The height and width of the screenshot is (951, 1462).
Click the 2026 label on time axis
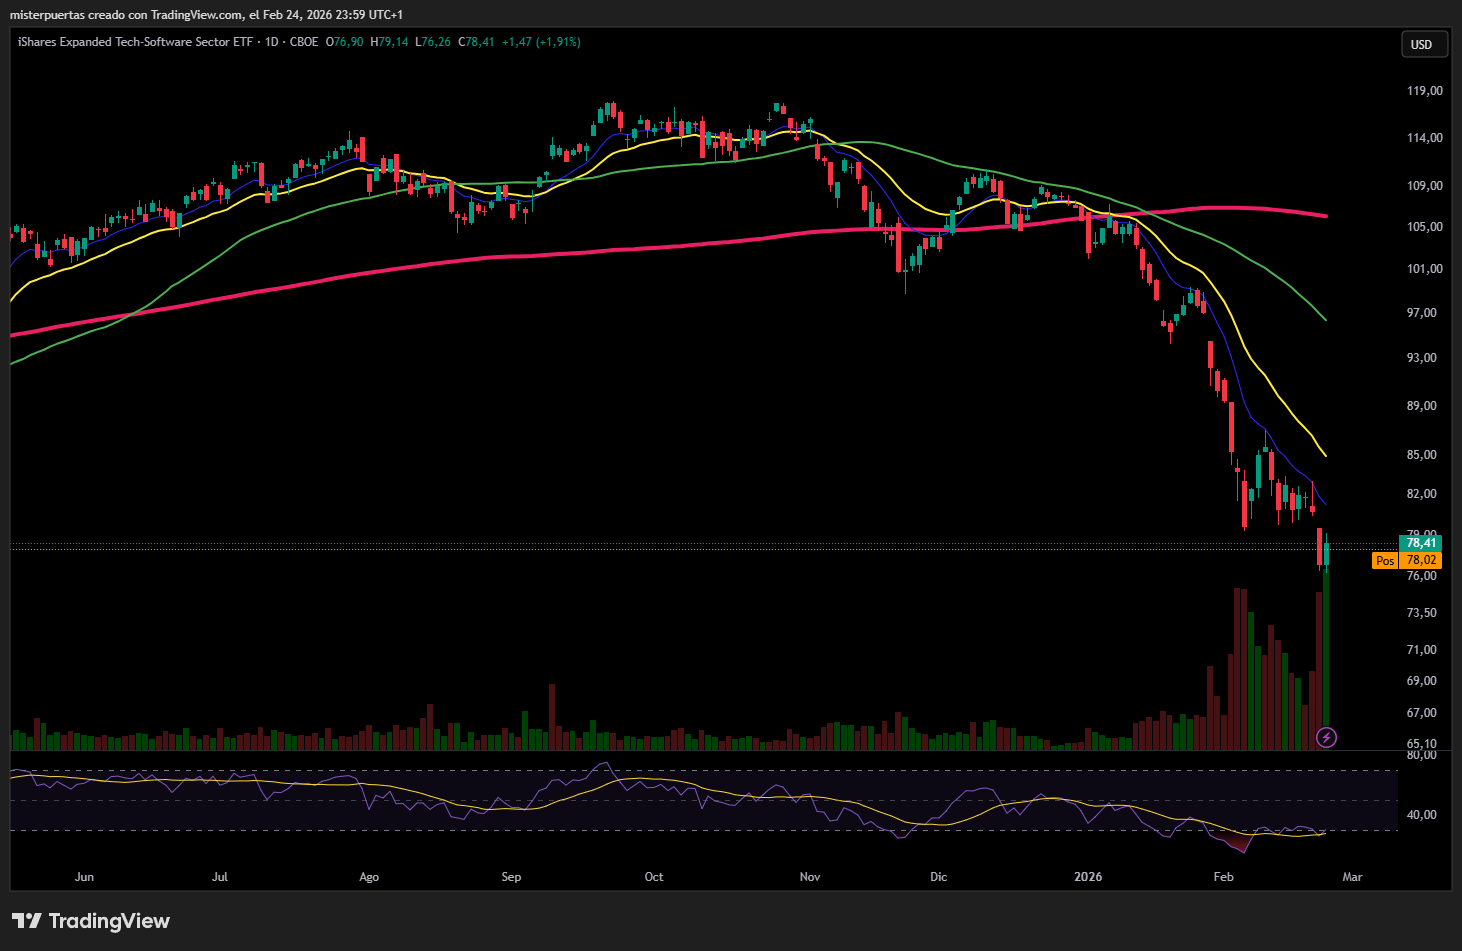coord(1088,877)
